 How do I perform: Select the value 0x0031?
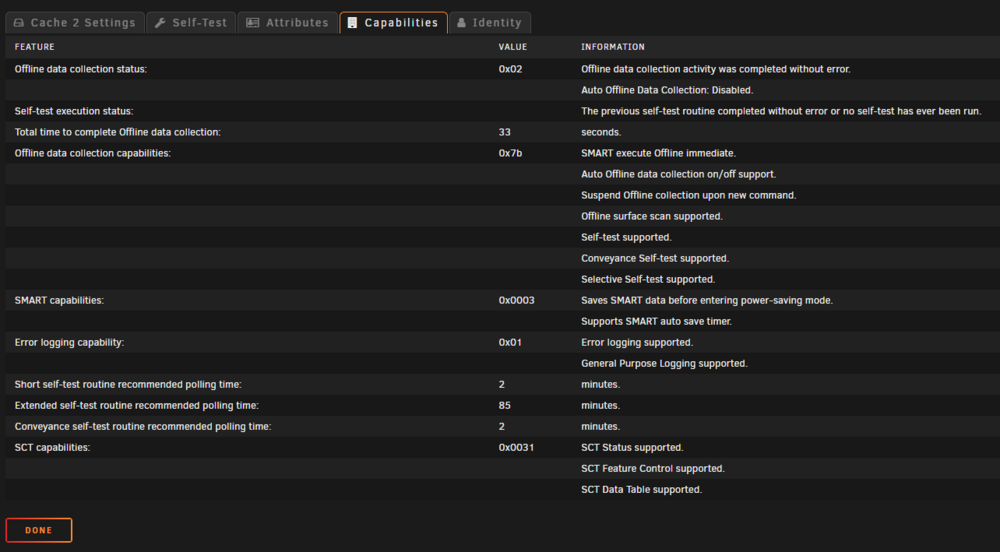coord(517,447)
